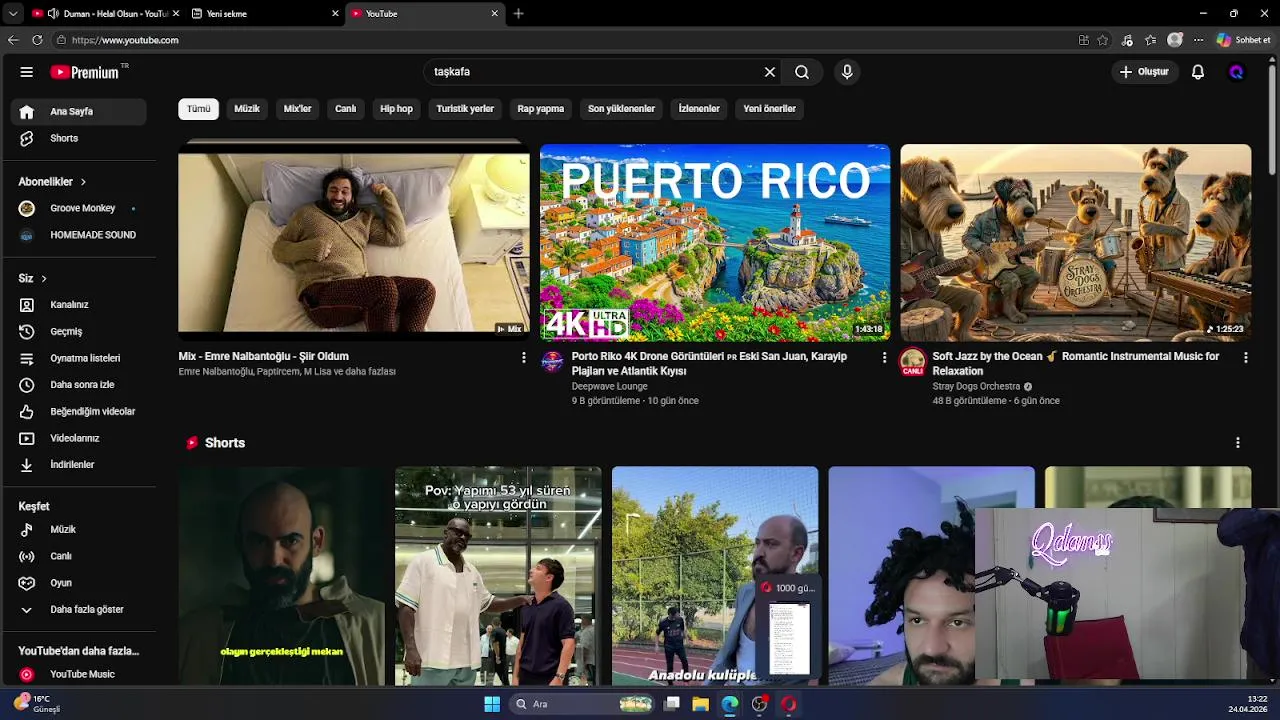Screen dimensions: 1280x720
Task: Open the notifications bell
Action: pos(1198,72)
